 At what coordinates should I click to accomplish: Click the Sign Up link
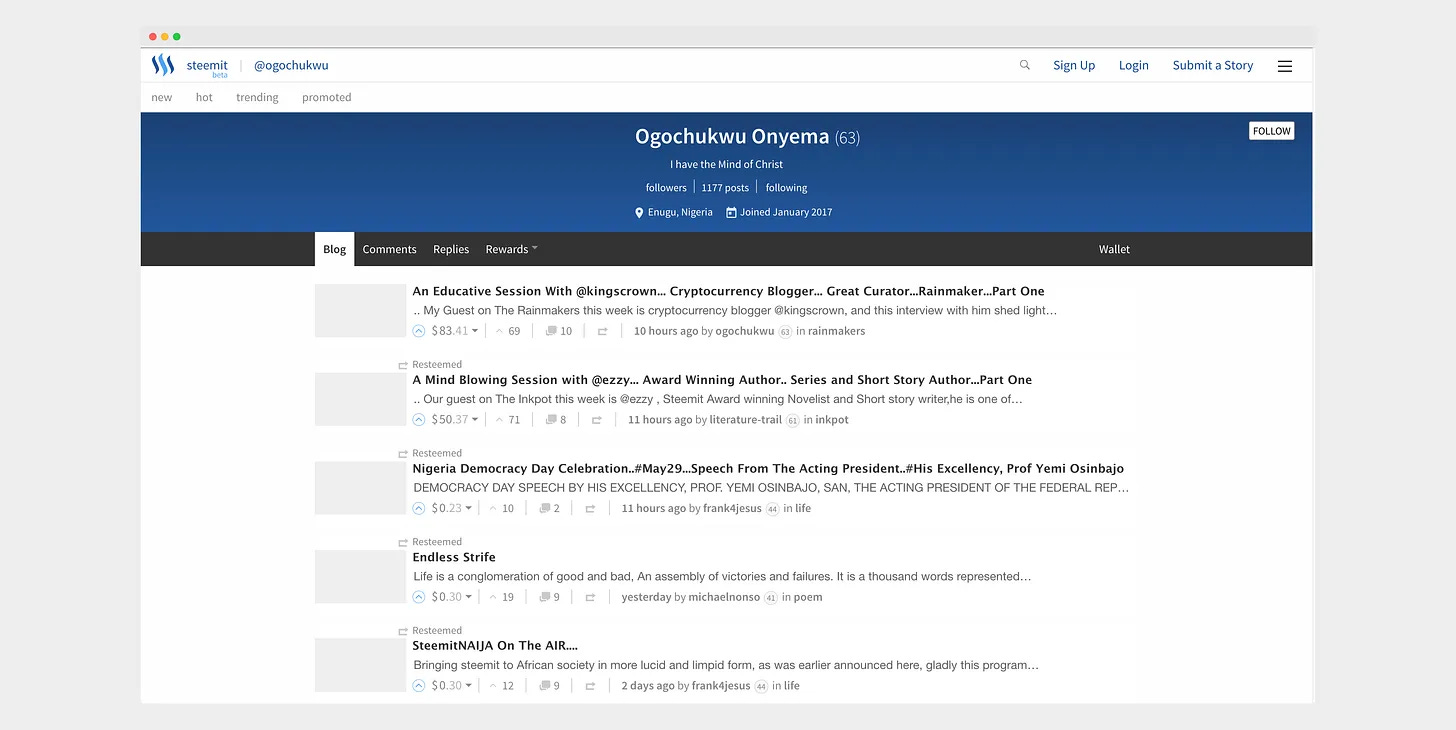(x=1074, y=65)
